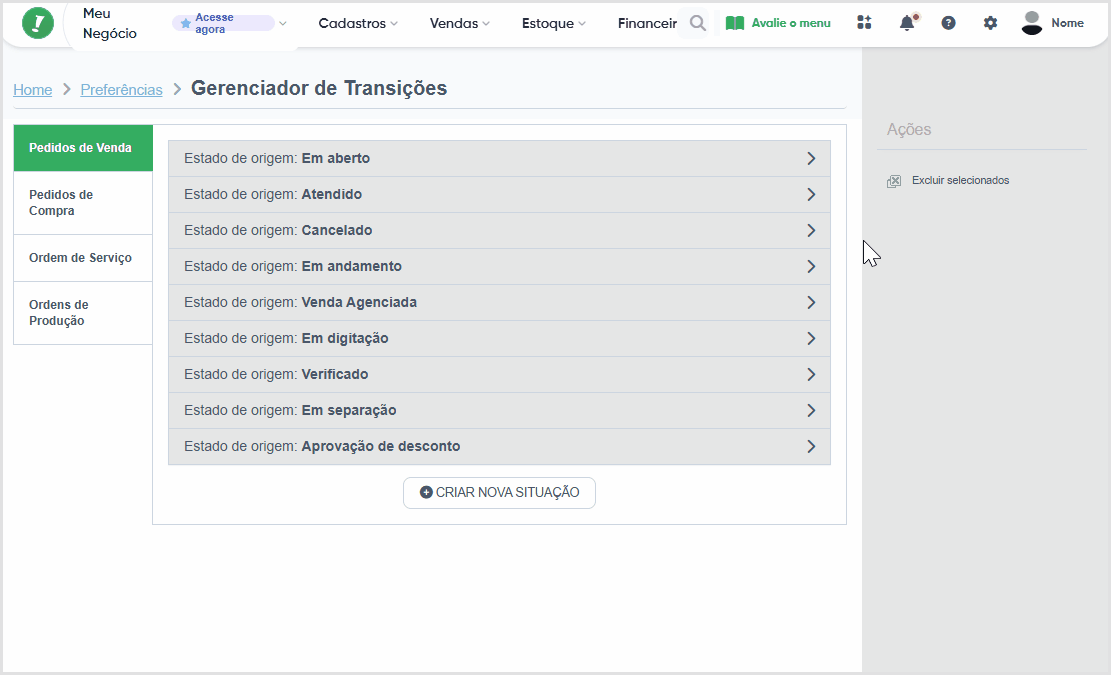Select the Ordens de Produção tab

click(x=83, y=313)
